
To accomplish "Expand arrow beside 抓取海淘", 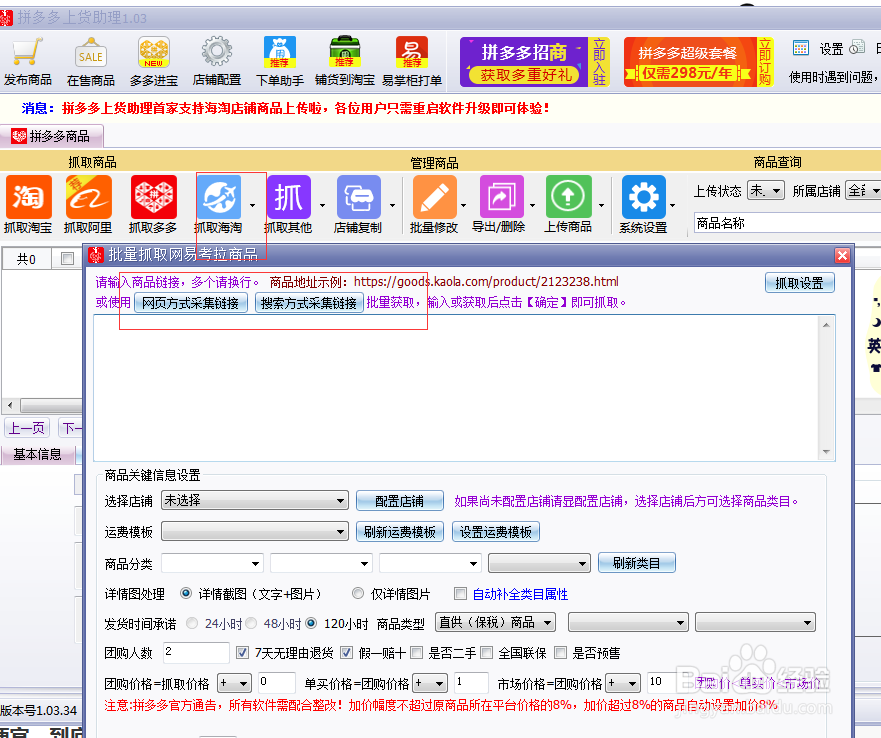I will 252,205.
